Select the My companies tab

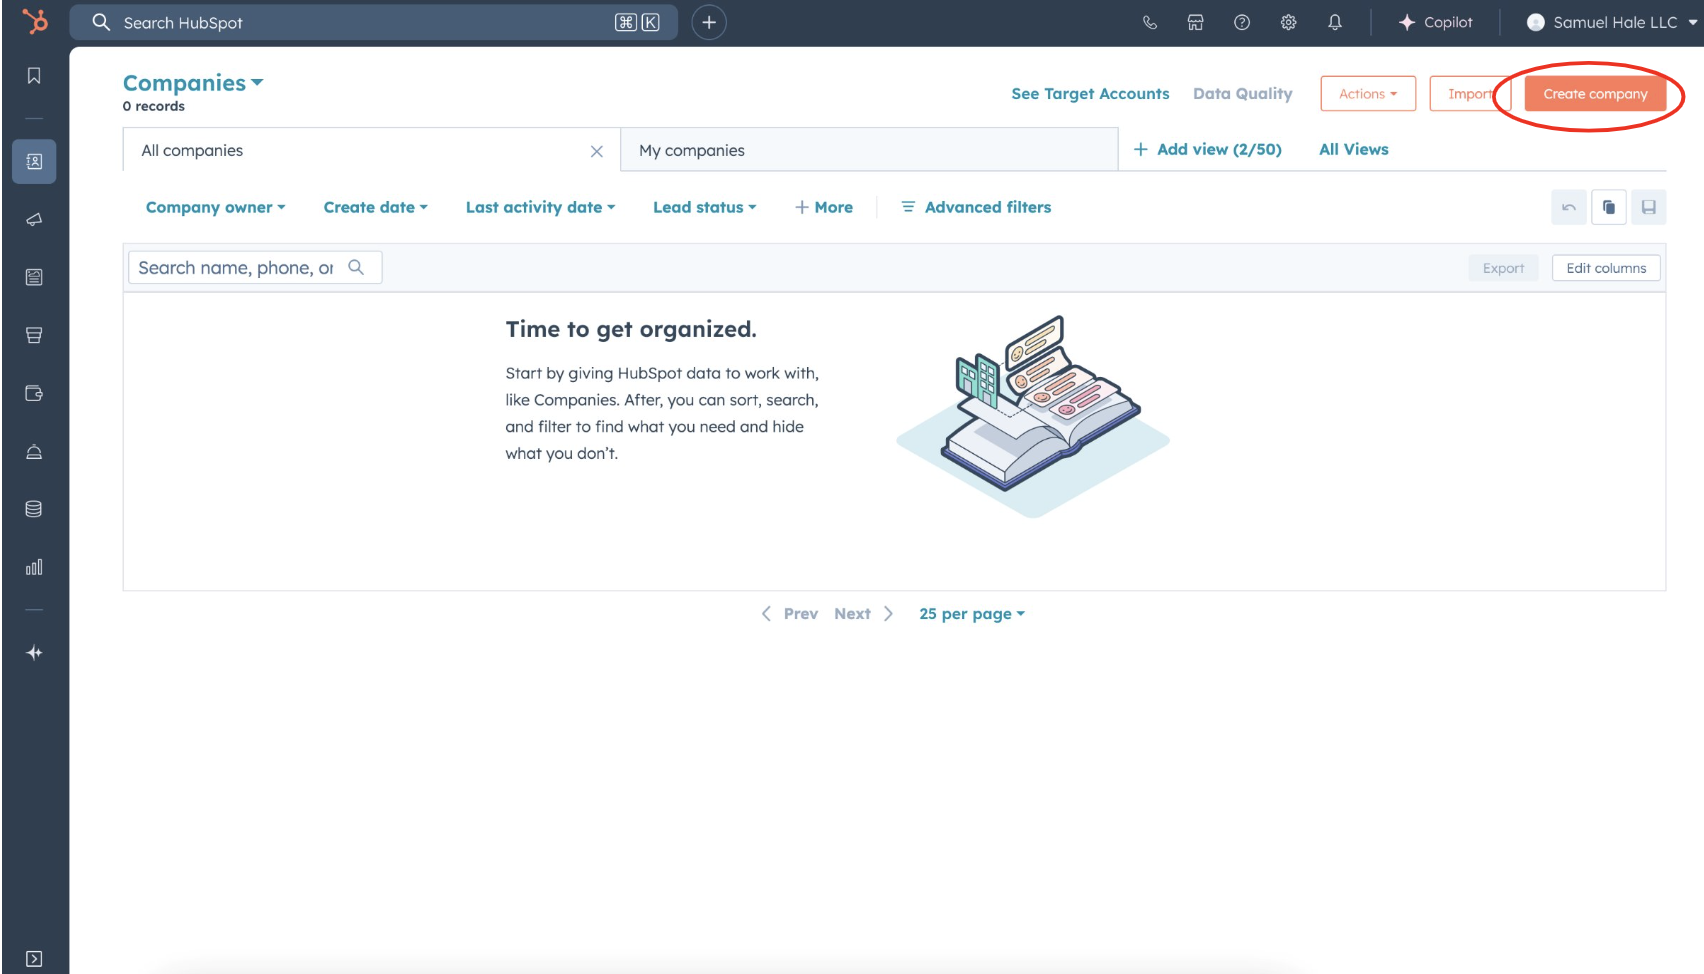tap(869, 150)
